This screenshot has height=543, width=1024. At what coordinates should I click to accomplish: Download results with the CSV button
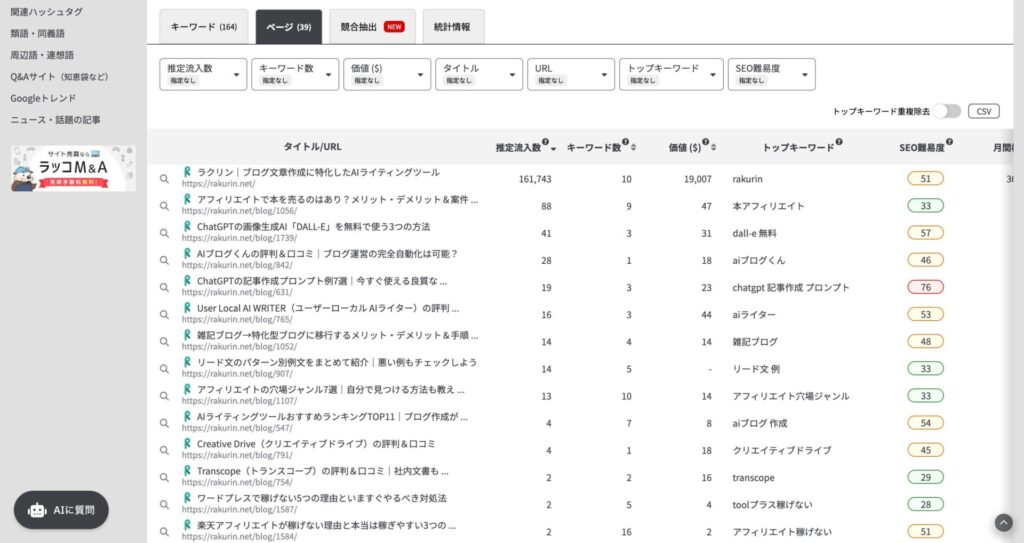pos(984,111)
